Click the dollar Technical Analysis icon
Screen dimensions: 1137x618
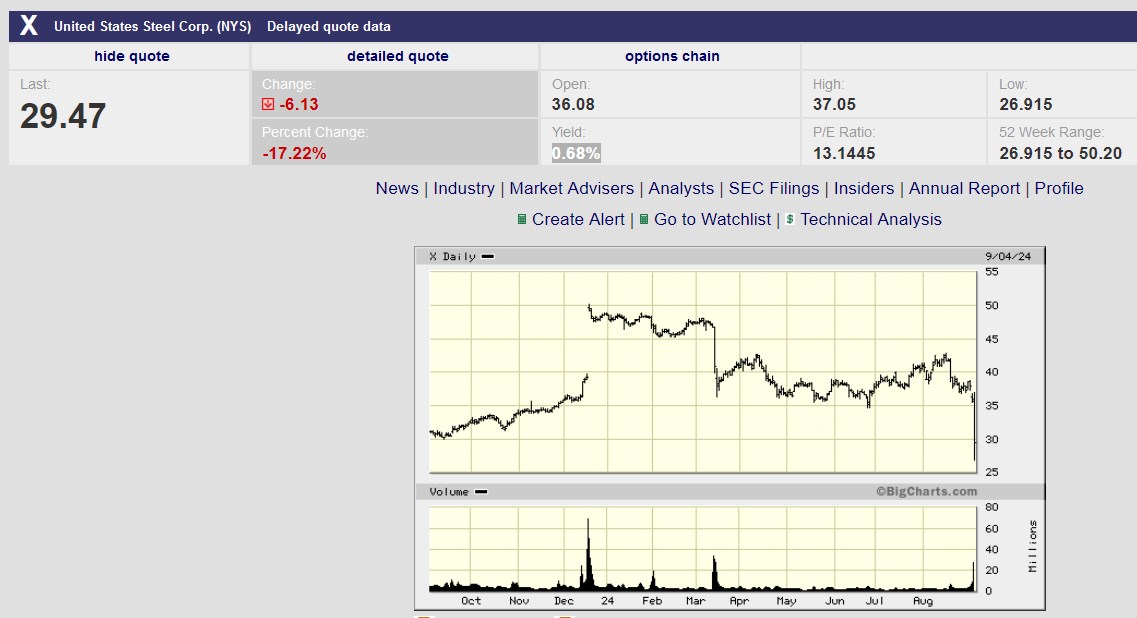click(x=790, y=219)
